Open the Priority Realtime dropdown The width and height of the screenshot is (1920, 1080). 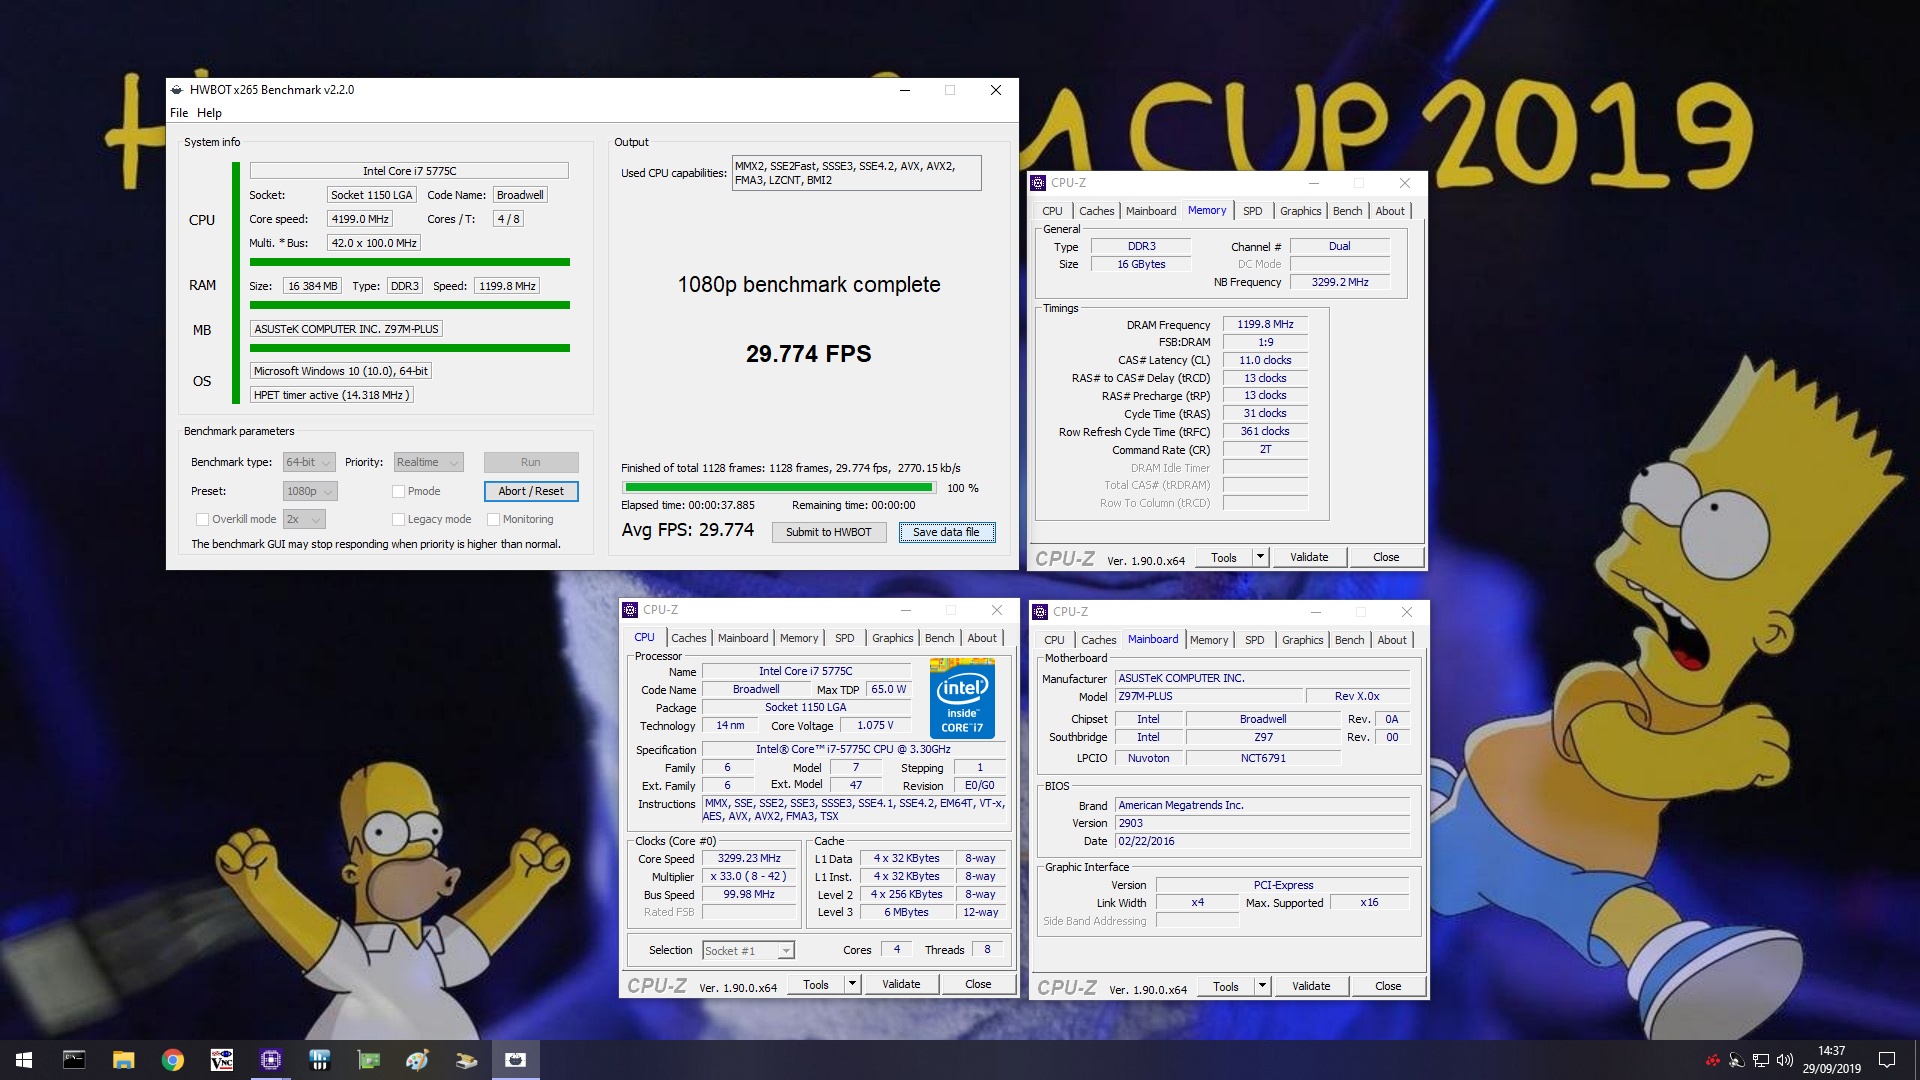(428, 462)
